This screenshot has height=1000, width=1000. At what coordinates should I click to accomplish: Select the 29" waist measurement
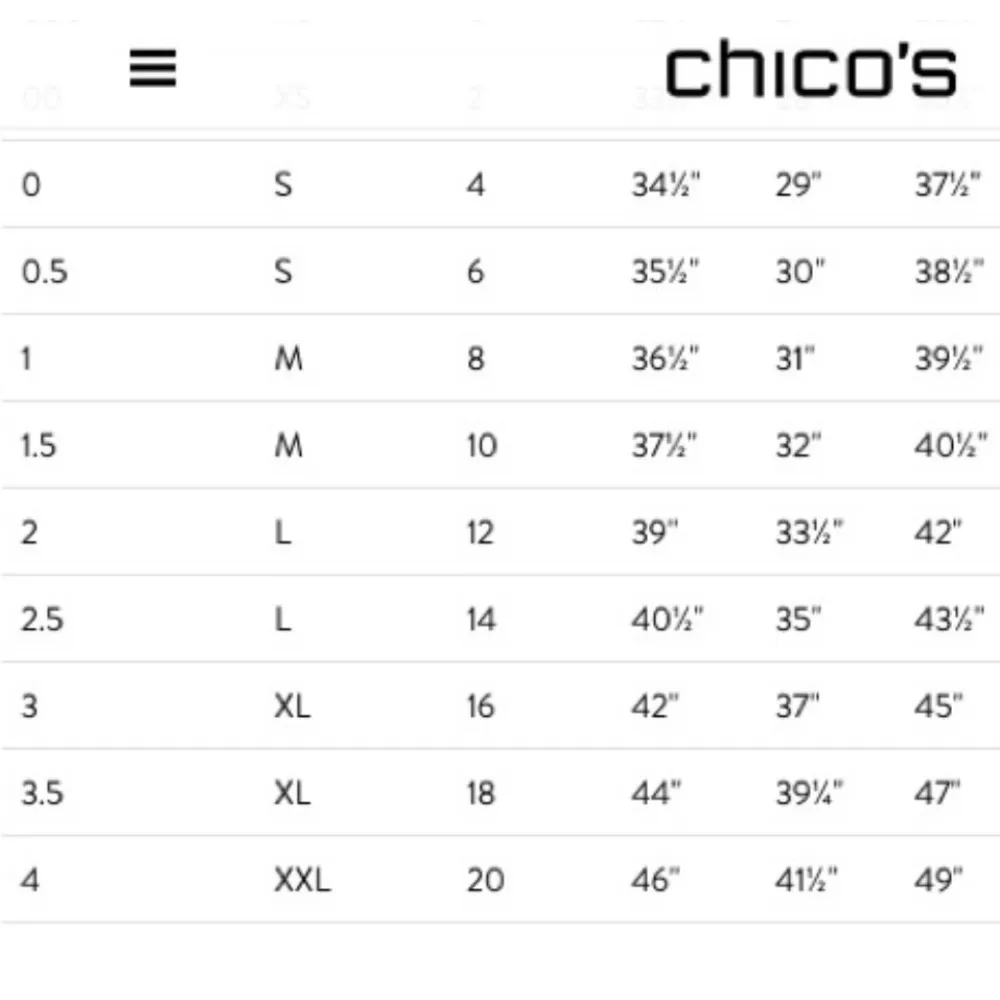pos(800,185)
